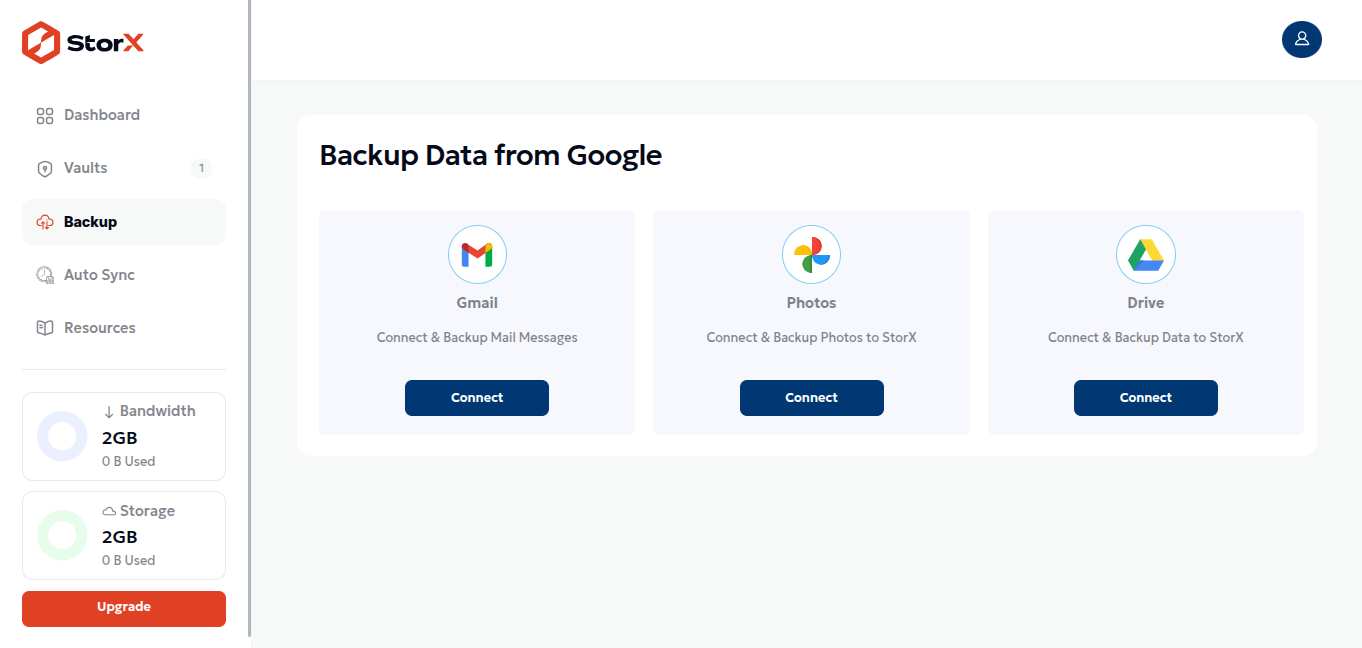
Task: Click the Resources book icon
Action: coord(44,328)
